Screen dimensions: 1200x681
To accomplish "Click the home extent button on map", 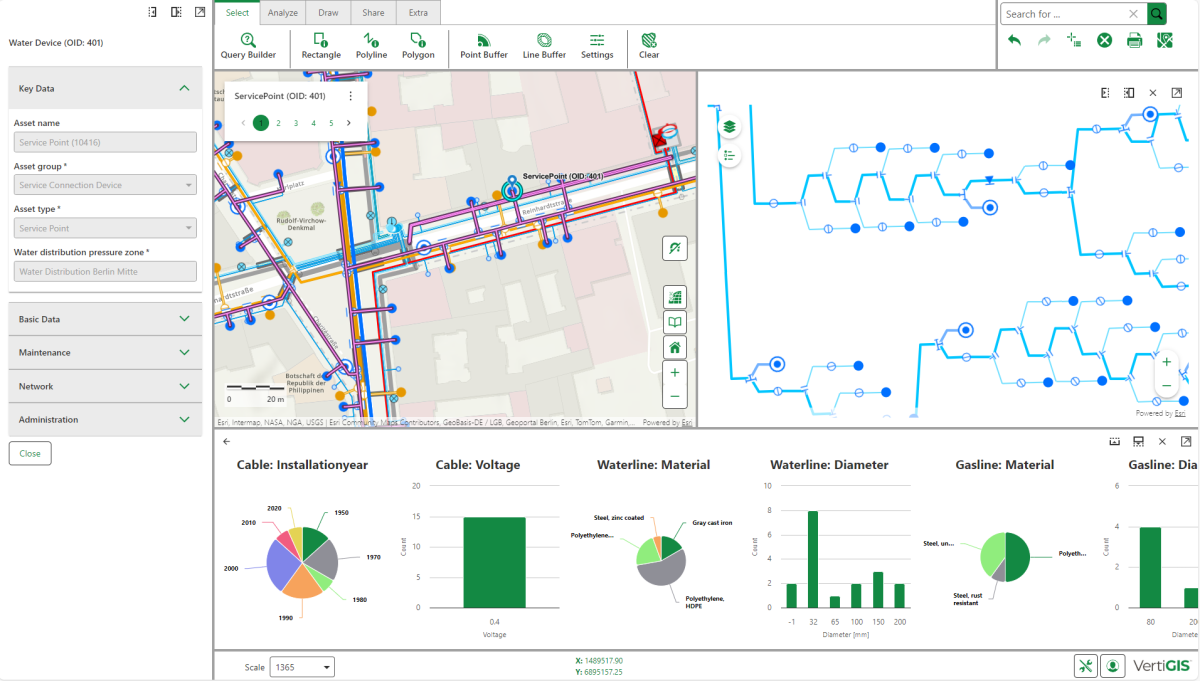I will coord(675,347).
